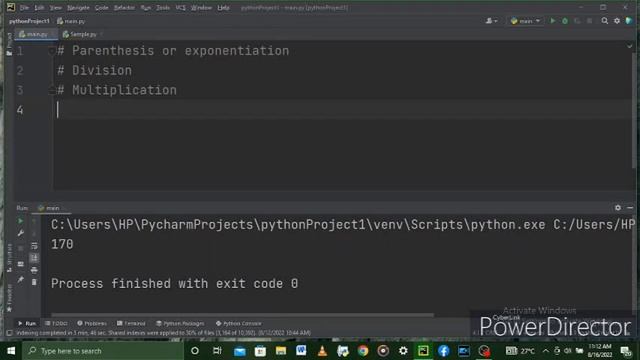Screen dimensions: 640x360
Task: Open the VCS menu
Action: point(180,7)
